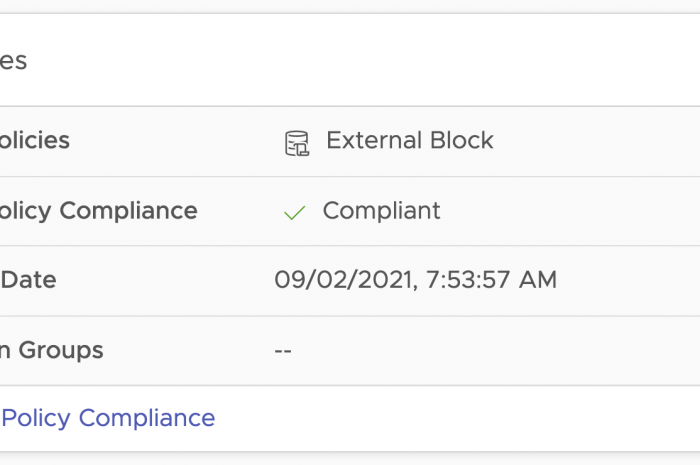The width and height of the screenshot is (700, 465).
Task: Click the Compliant status text
Action: (x=381, y=211)
